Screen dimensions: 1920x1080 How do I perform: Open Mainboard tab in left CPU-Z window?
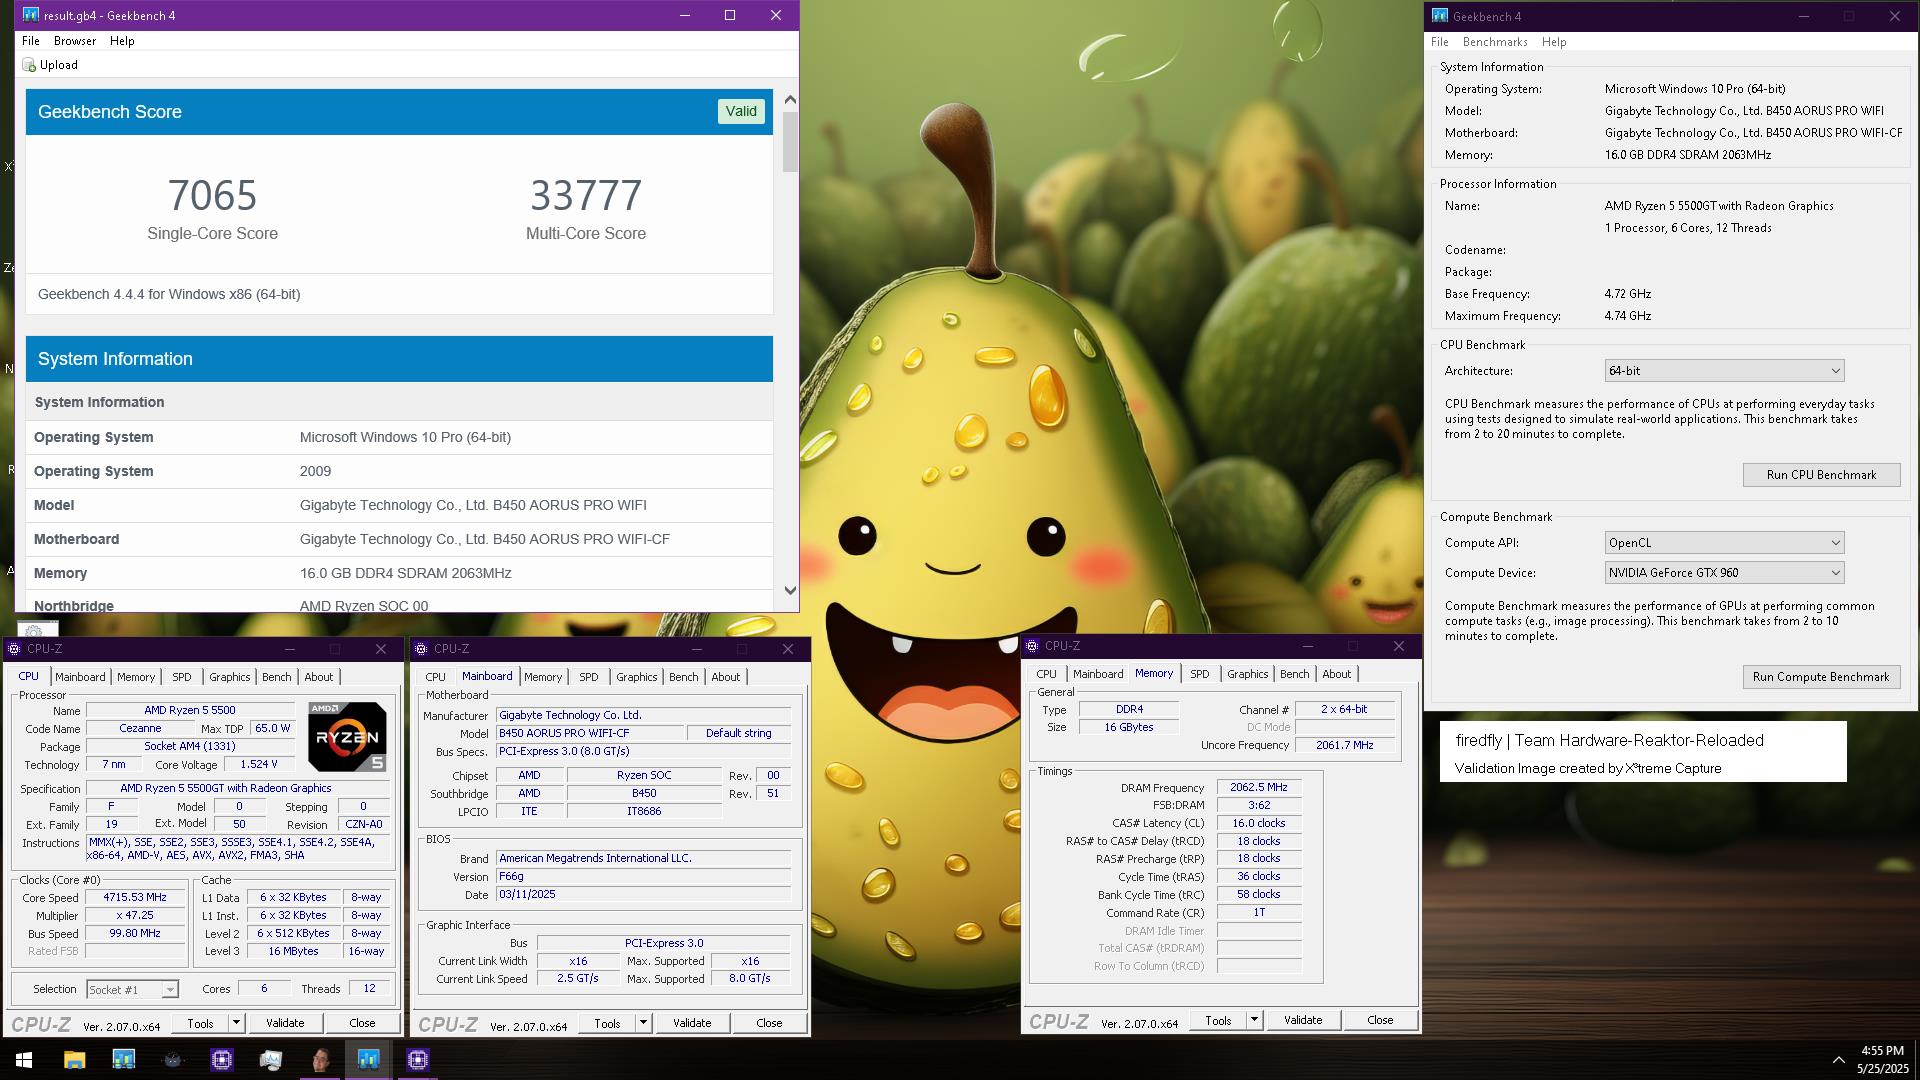(x=80, y=677)
